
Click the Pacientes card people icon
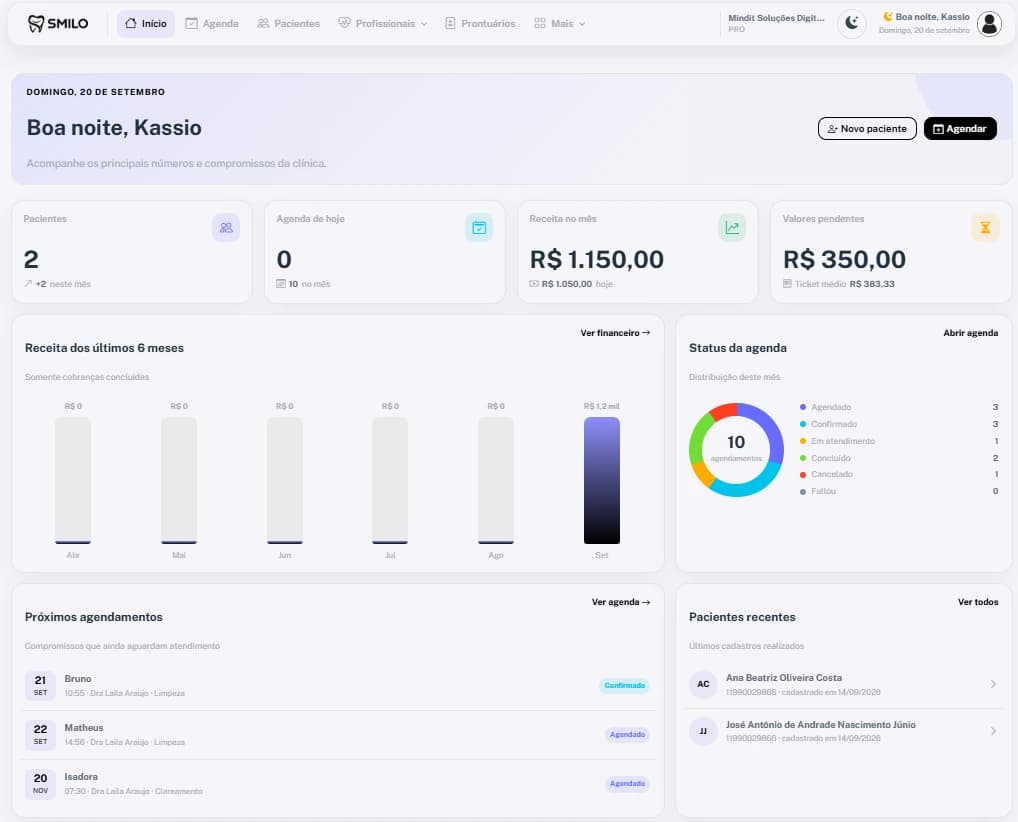coord(226,228)
